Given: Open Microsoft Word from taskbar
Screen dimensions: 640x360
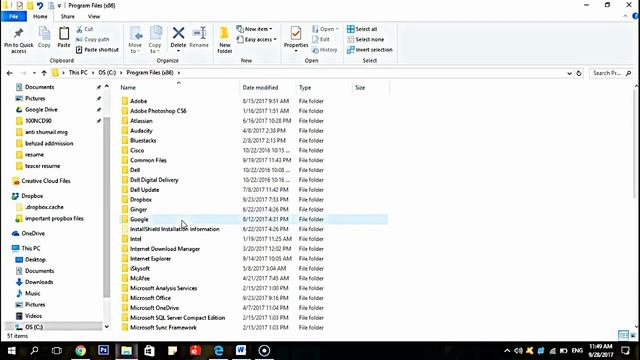Looking at the screenshot, I should click(241, 351).
